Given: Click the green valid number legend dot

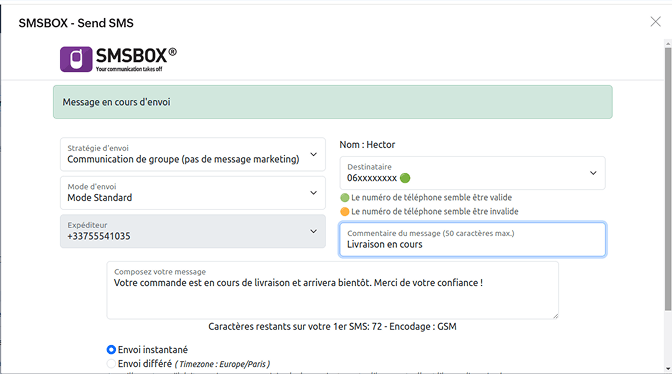Looking at the screenshot, I should tap(345, 197).
